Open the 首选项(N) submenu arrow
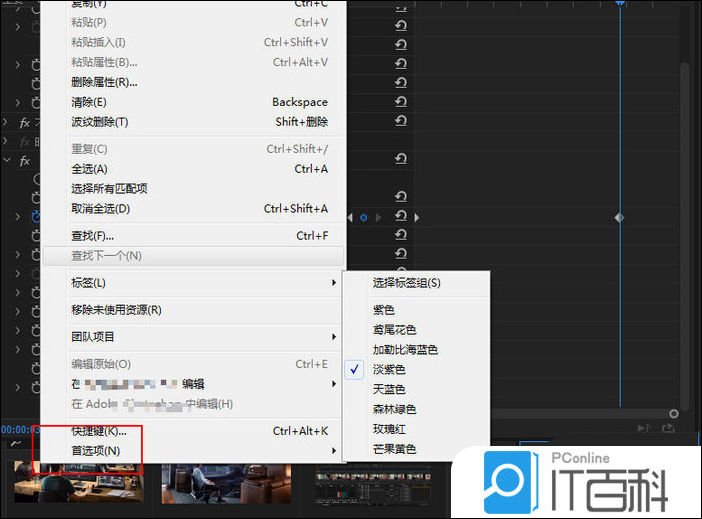This screenshot has height=519, width=702. click(334, 450)
